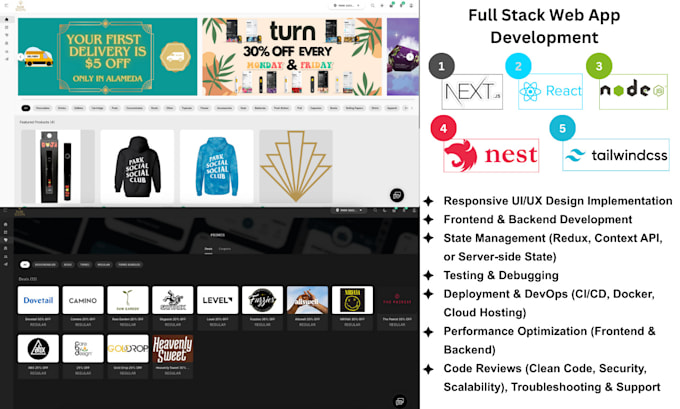This screenshot has width=680, height=409.
Task: Open the chat widget in the dark storefront
Action: pyautogui.click(x=399, y=401)
